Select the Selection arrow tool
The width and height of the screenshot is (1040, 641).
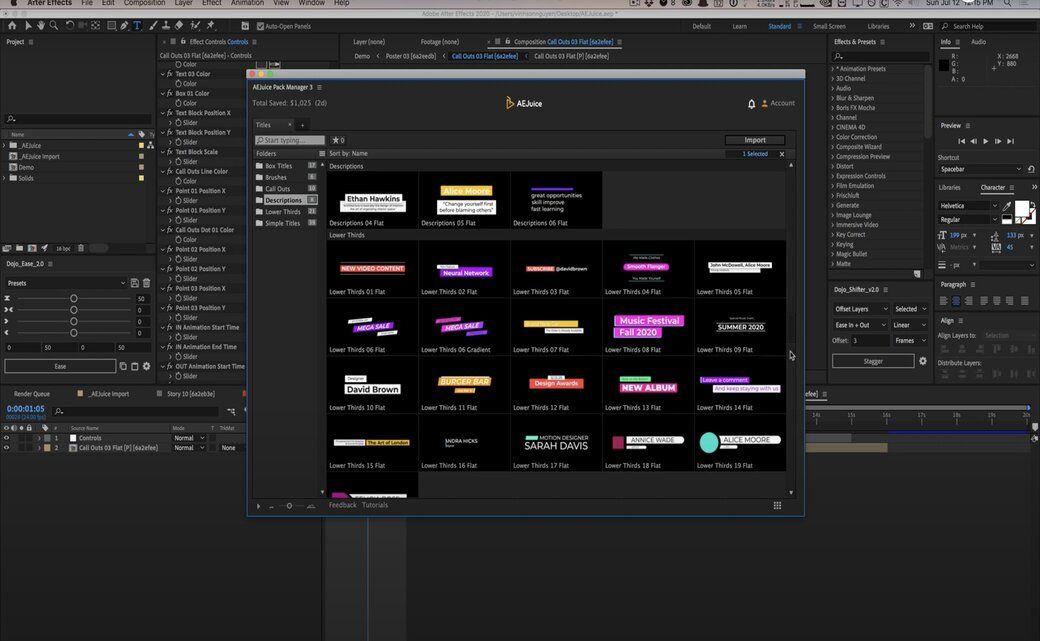(x=28, y=26)
